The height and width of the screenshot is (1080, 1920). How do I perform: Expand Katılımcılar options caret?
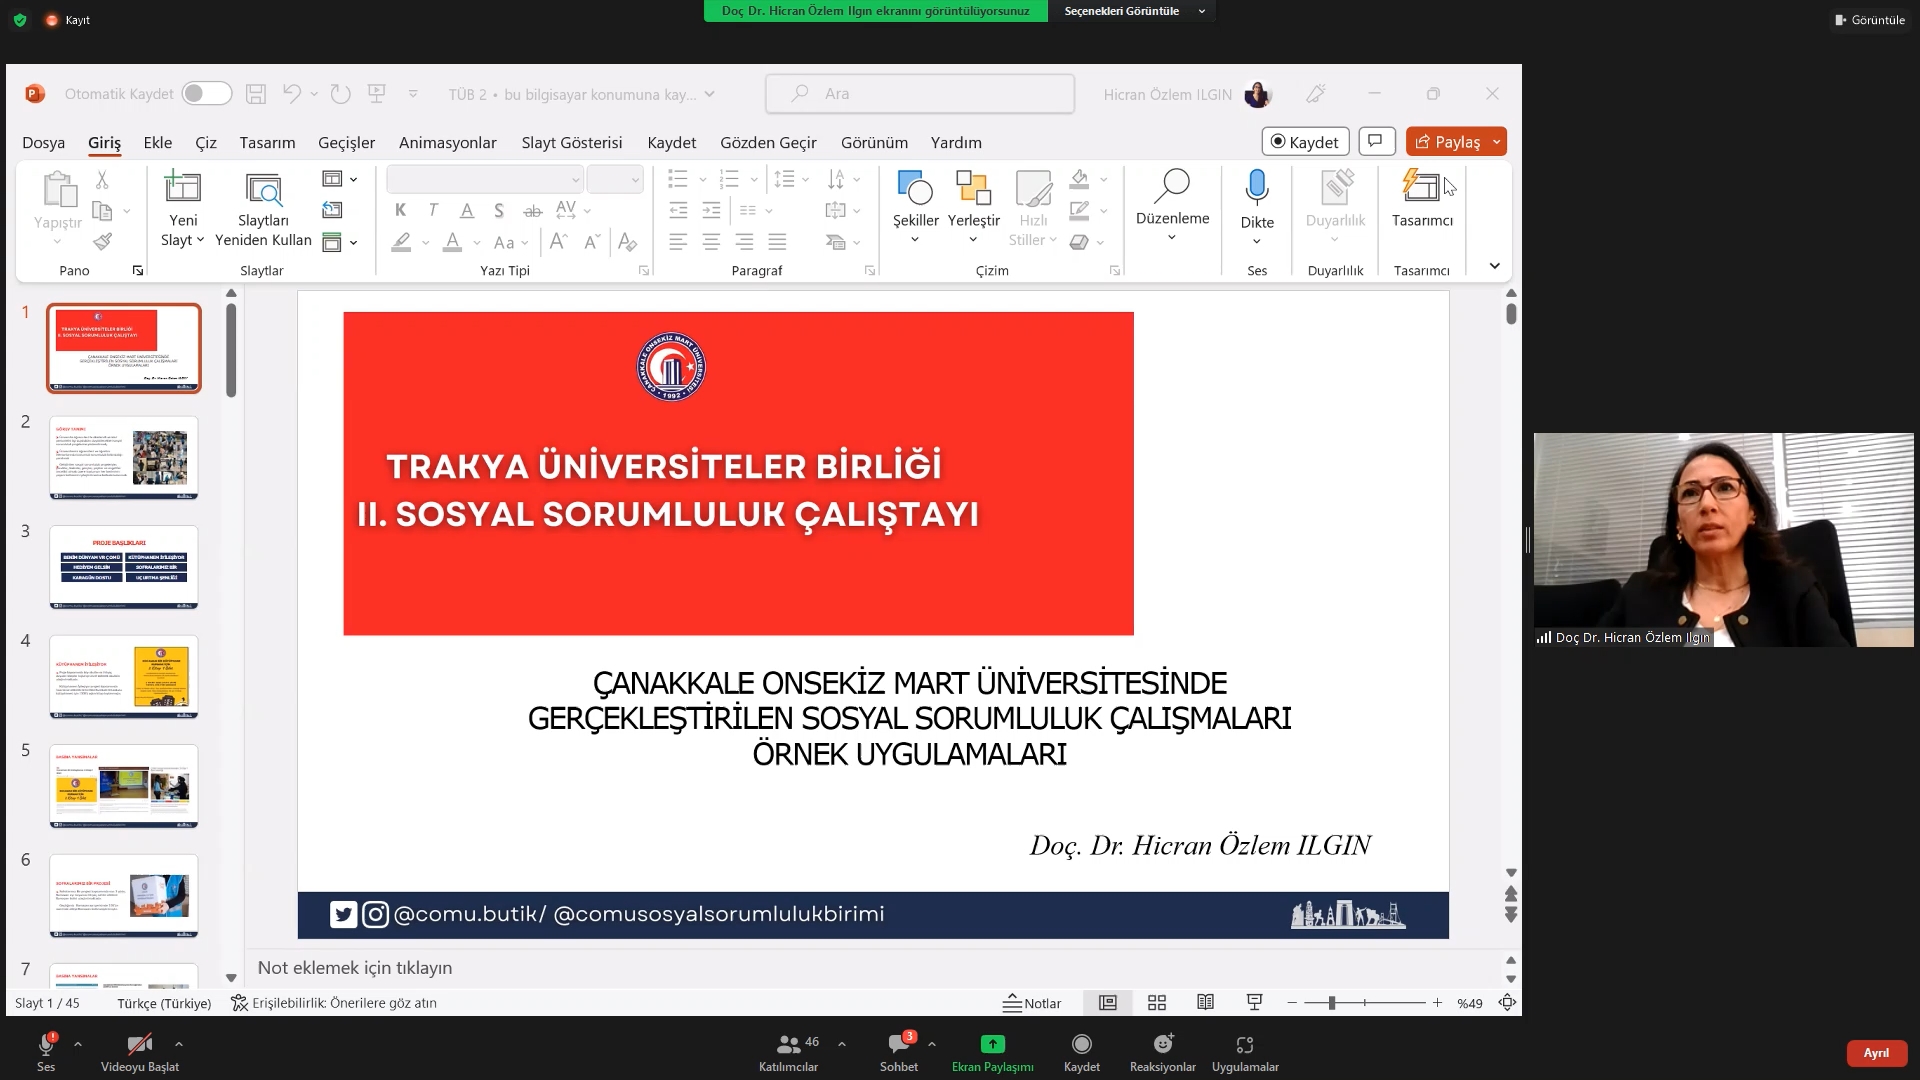click(x=842, y=1044)
